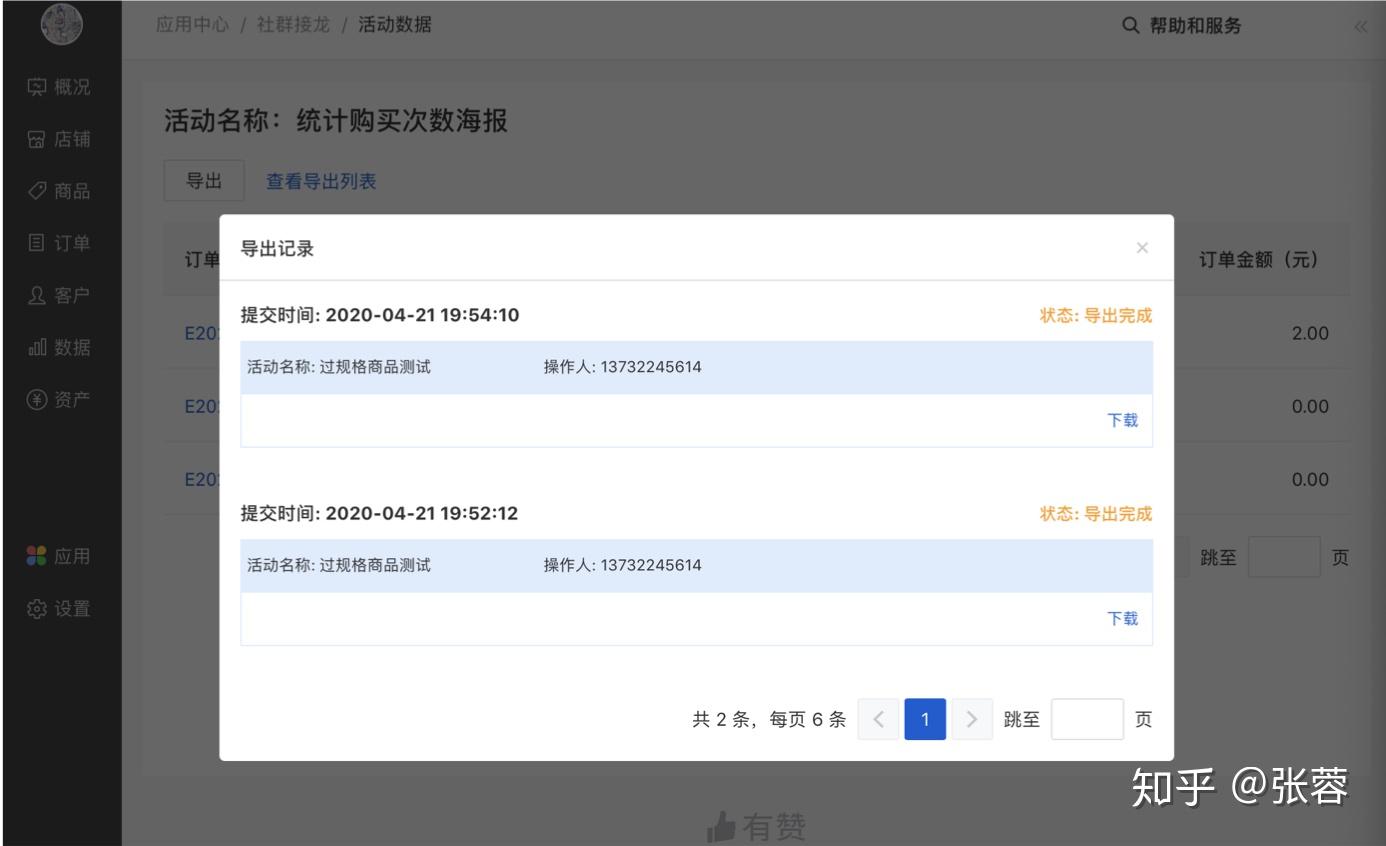Viewport: 1386px width, 846px height.
Task: Click 活动名称: 过规格商品测试 in first record
Action: [x=339, y=367]
